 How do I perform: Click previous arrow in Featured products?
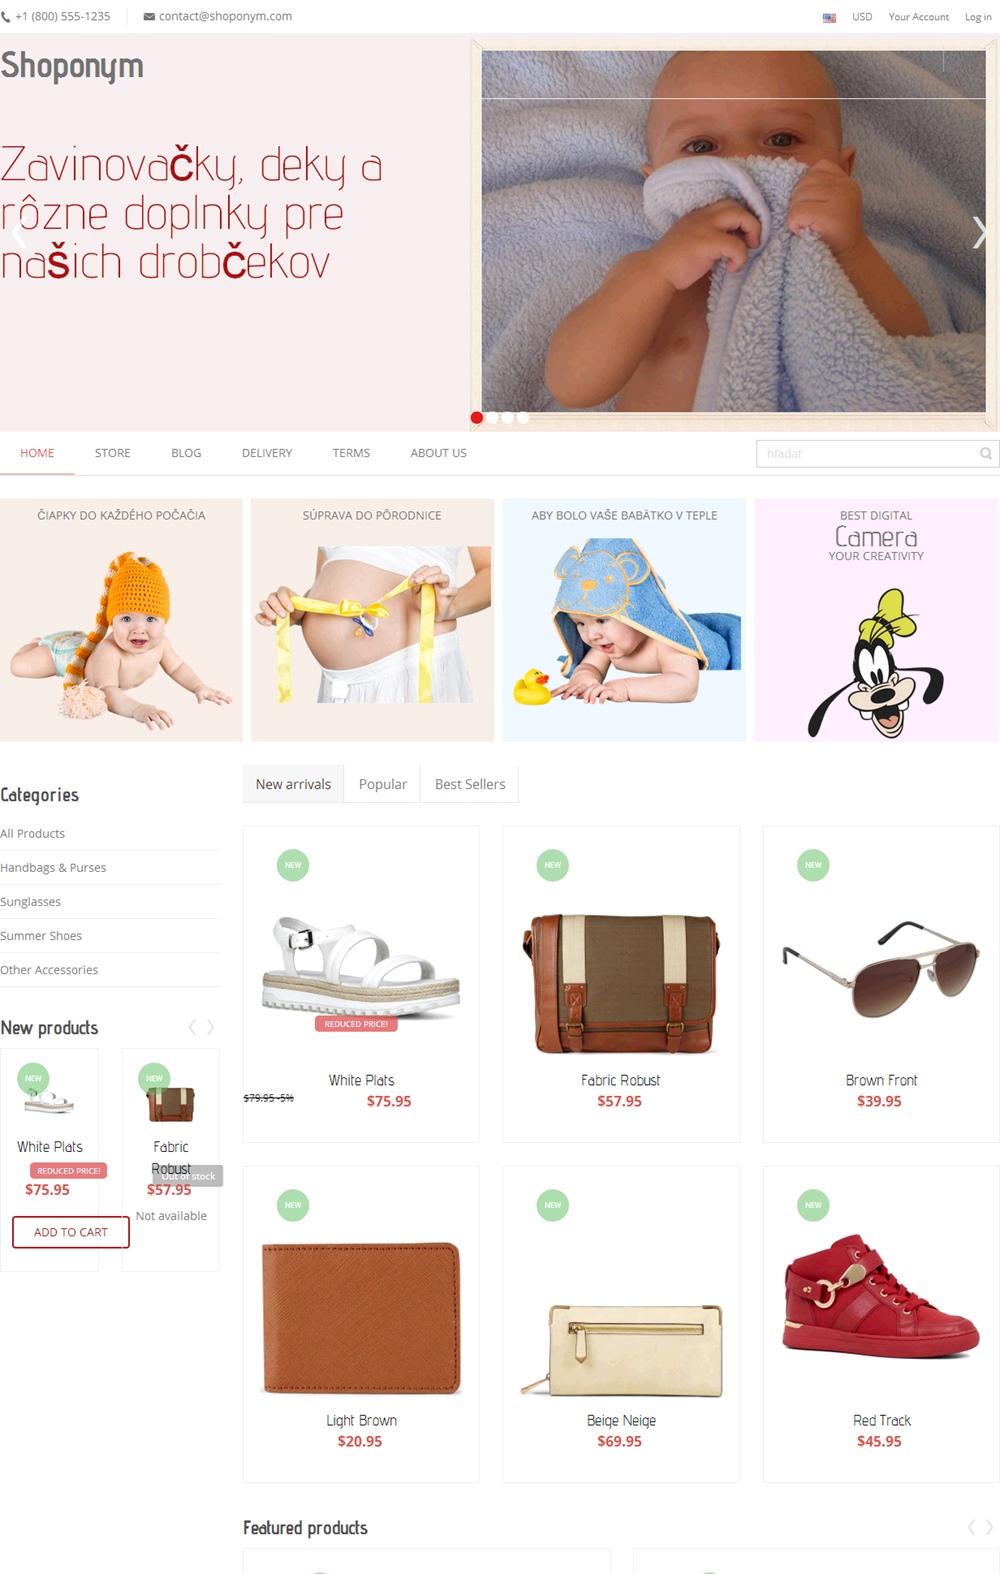coord(971,1527)
